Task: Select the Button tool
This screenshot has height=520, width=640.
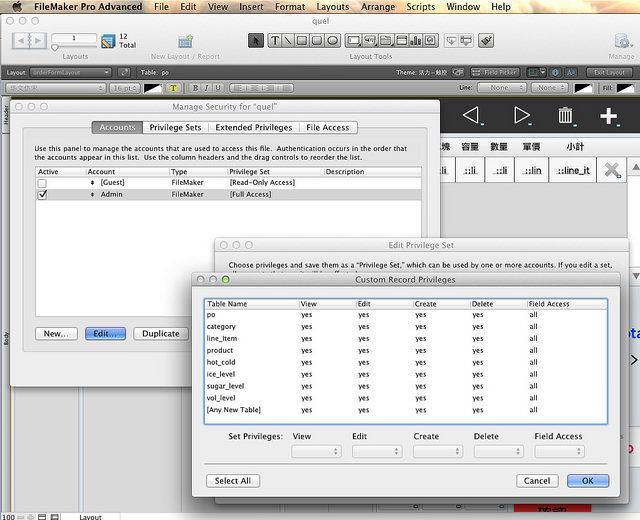Action: [370, 40]
